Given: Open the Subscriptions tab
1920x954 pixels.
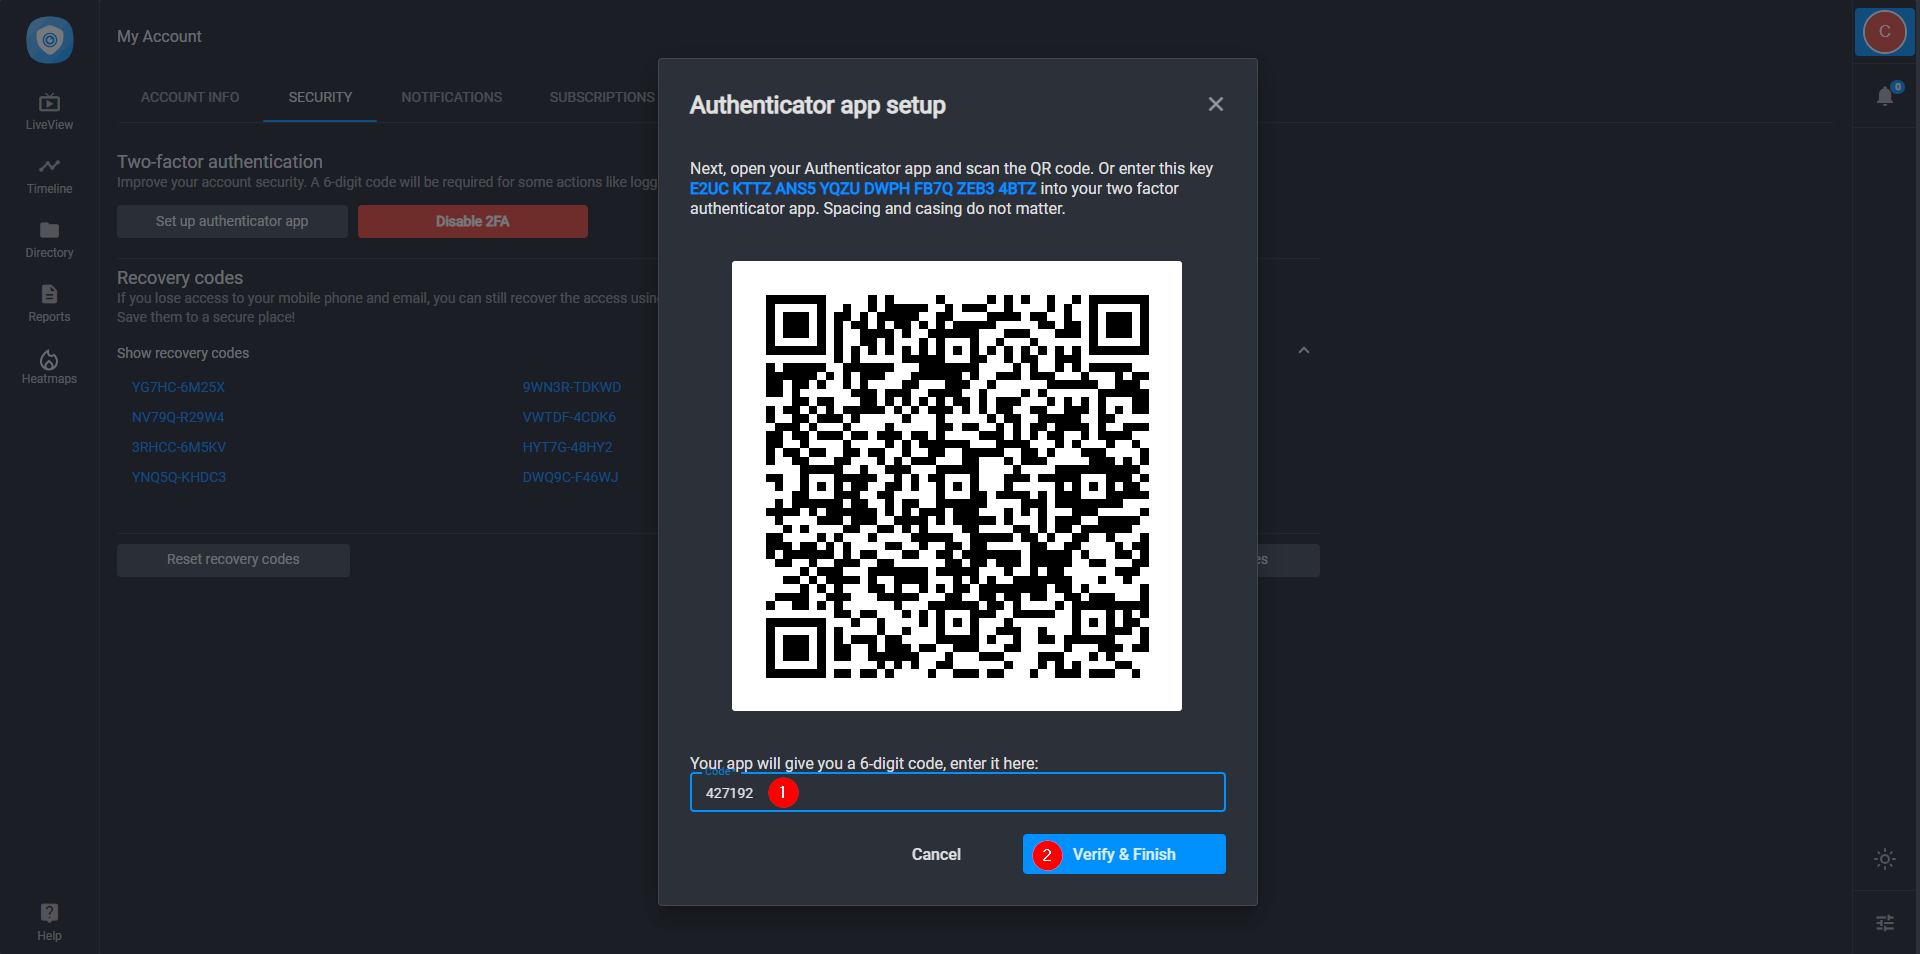Looking at the screenshot, I should click(602, 97).
